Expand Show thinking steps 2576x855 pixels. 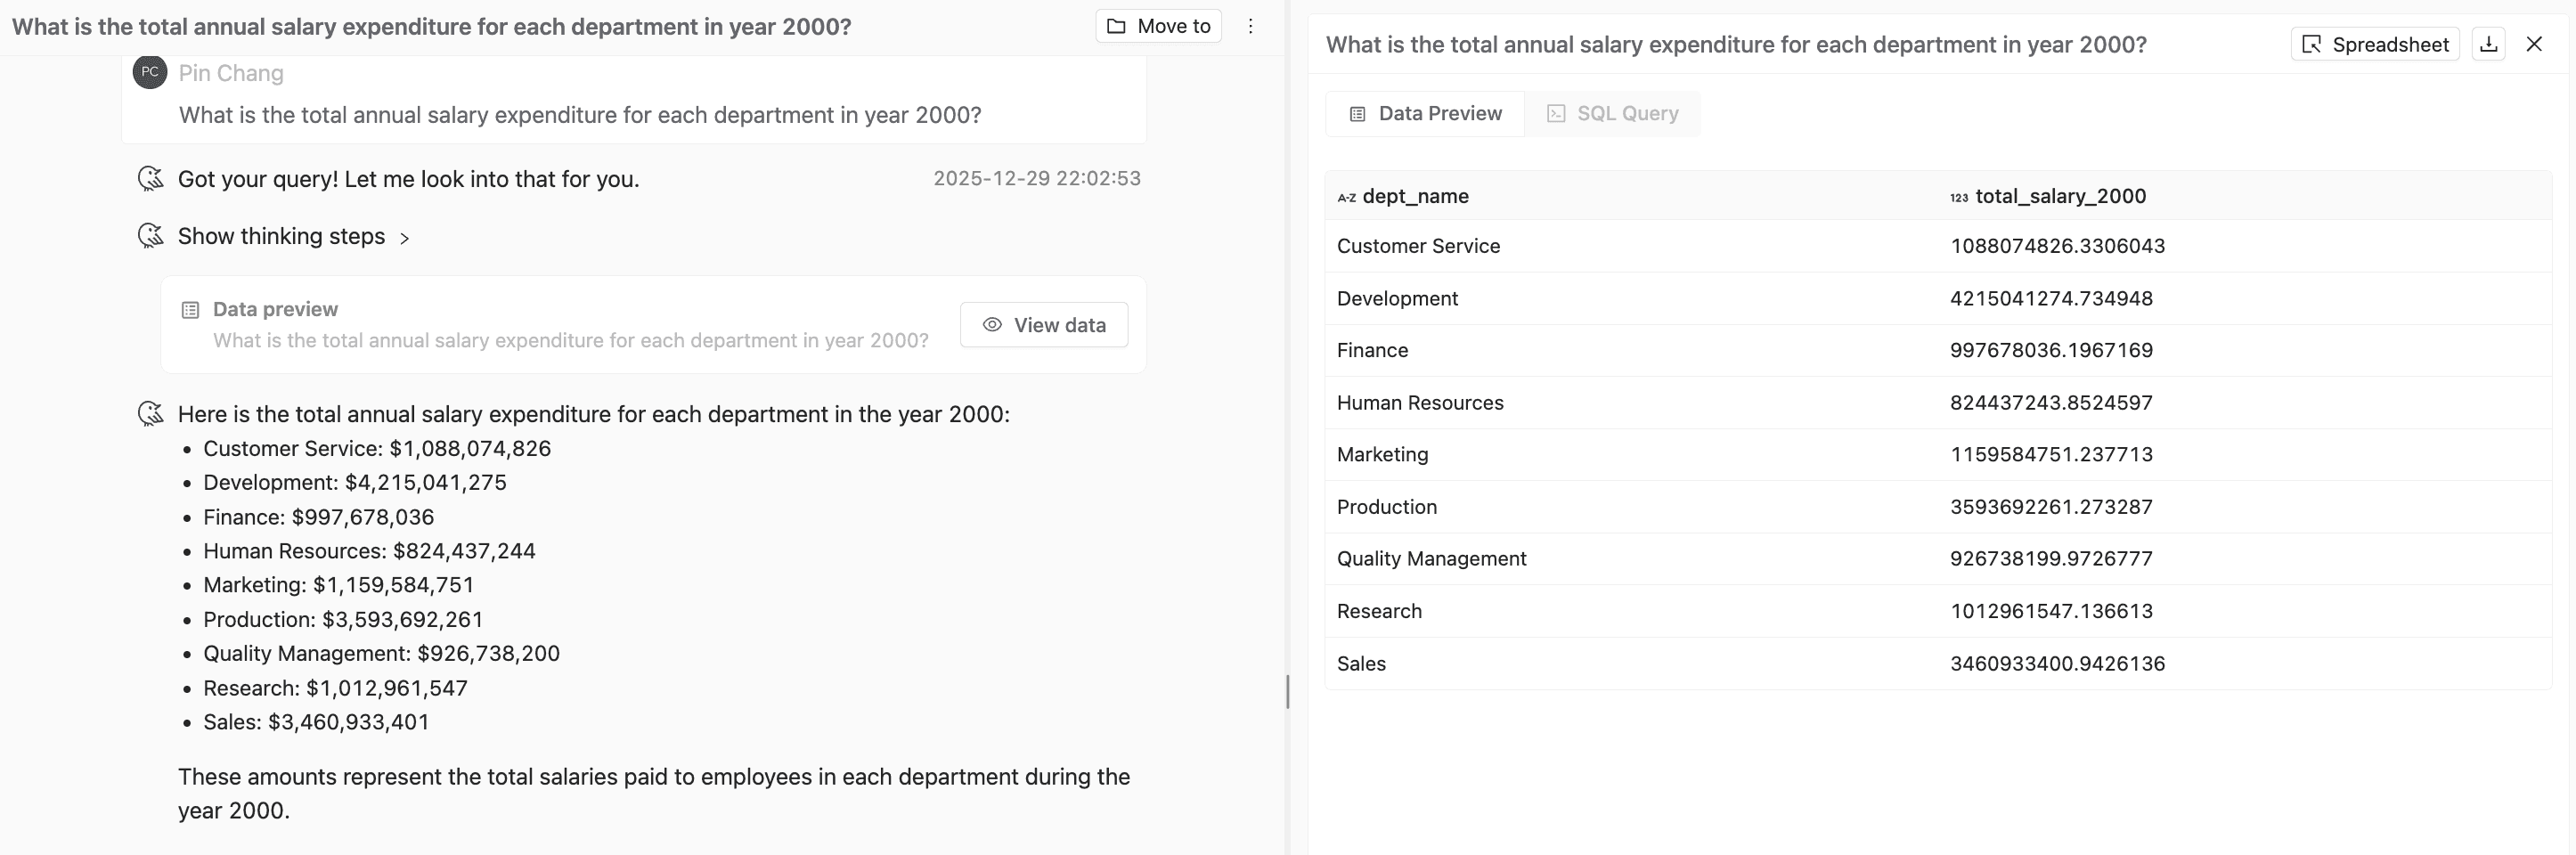281,236
